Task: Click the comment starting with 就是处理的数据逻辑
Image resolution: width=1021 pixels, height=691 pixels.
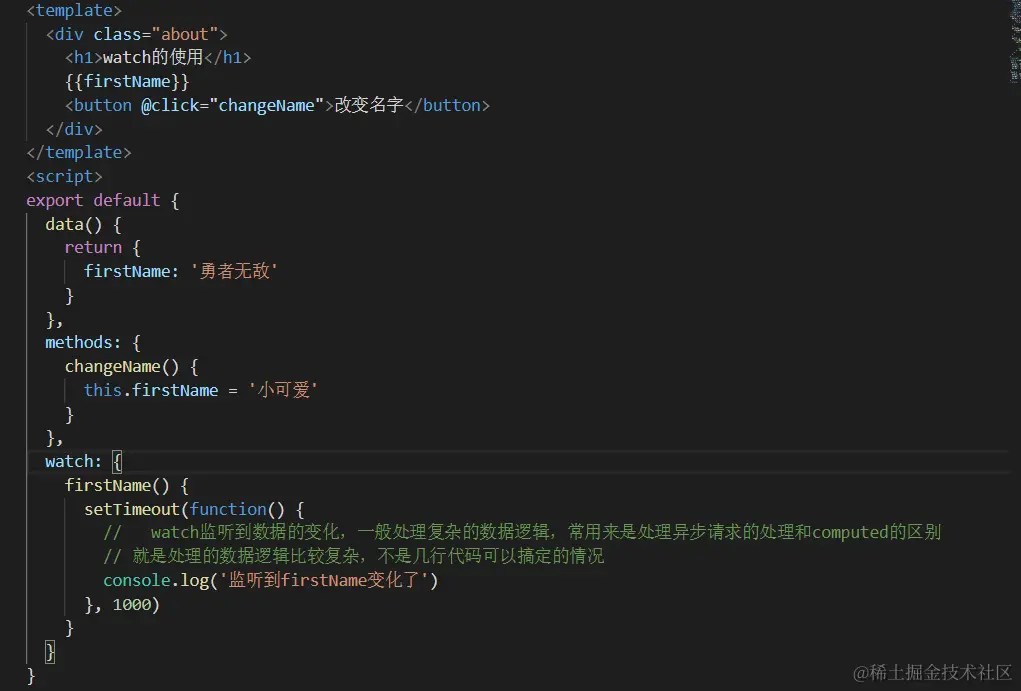Action: pyautogui.click(x=354, y=556)
